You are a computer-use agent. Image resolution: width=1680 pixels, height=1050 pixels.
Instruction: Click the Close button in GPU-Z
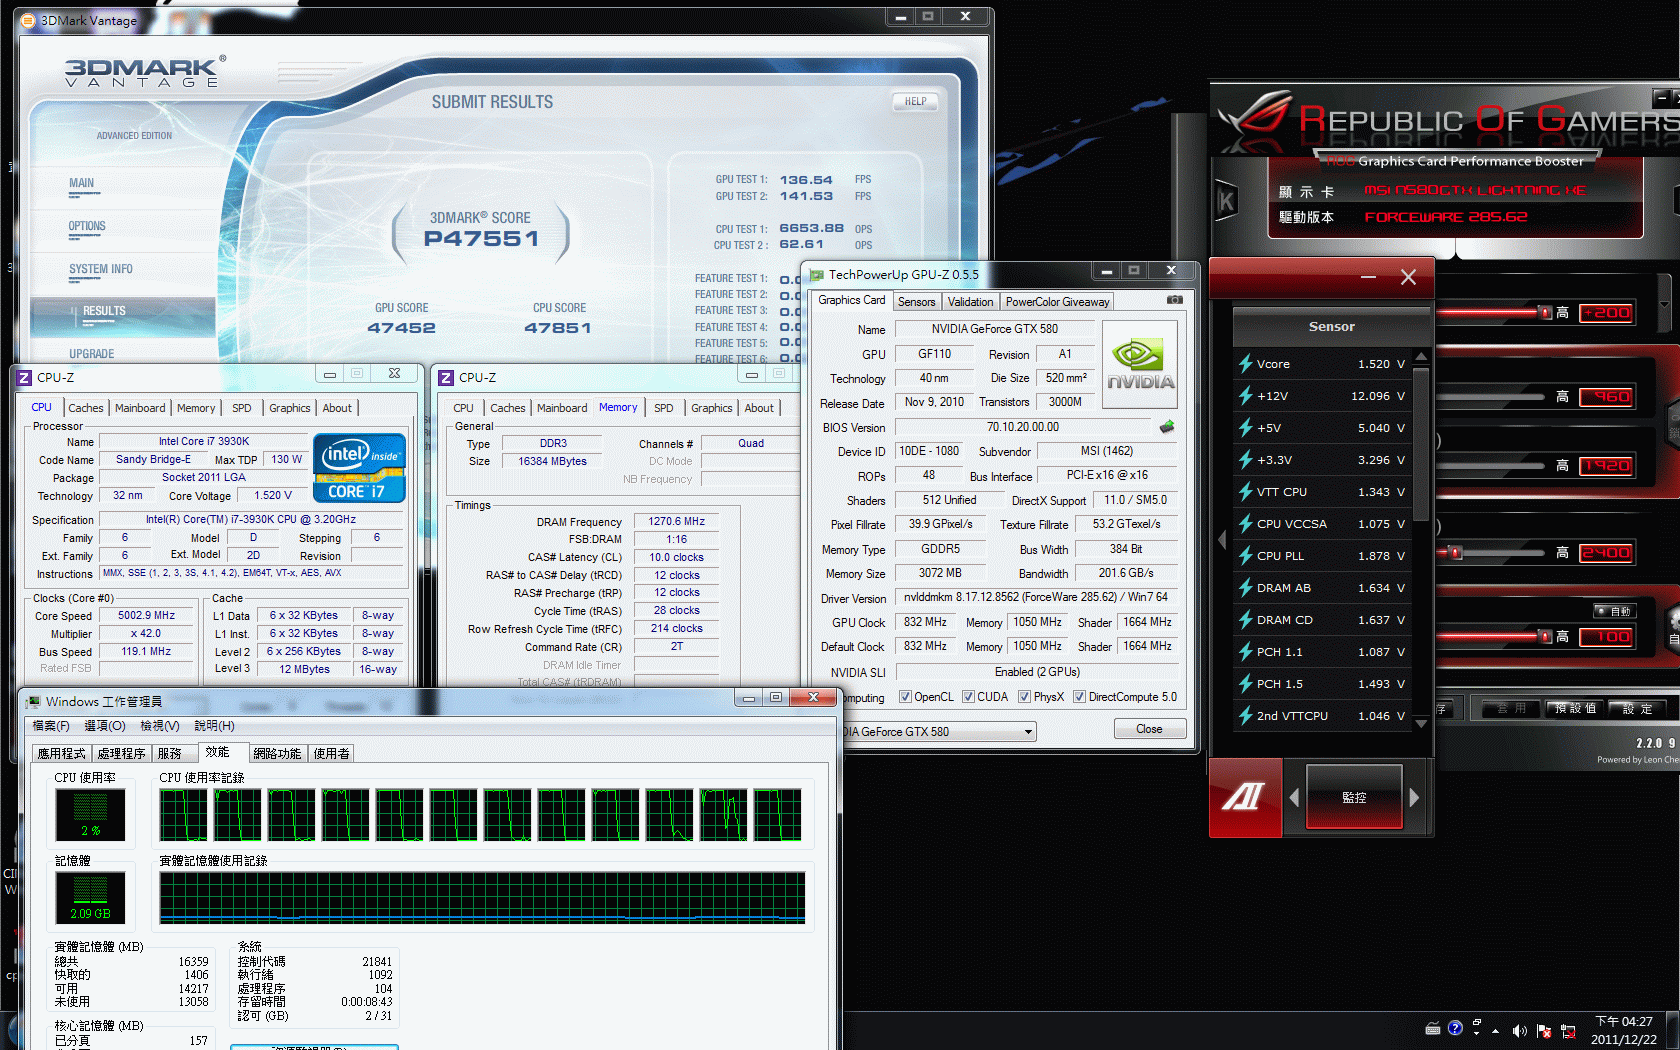click(x=1149, y=729)
